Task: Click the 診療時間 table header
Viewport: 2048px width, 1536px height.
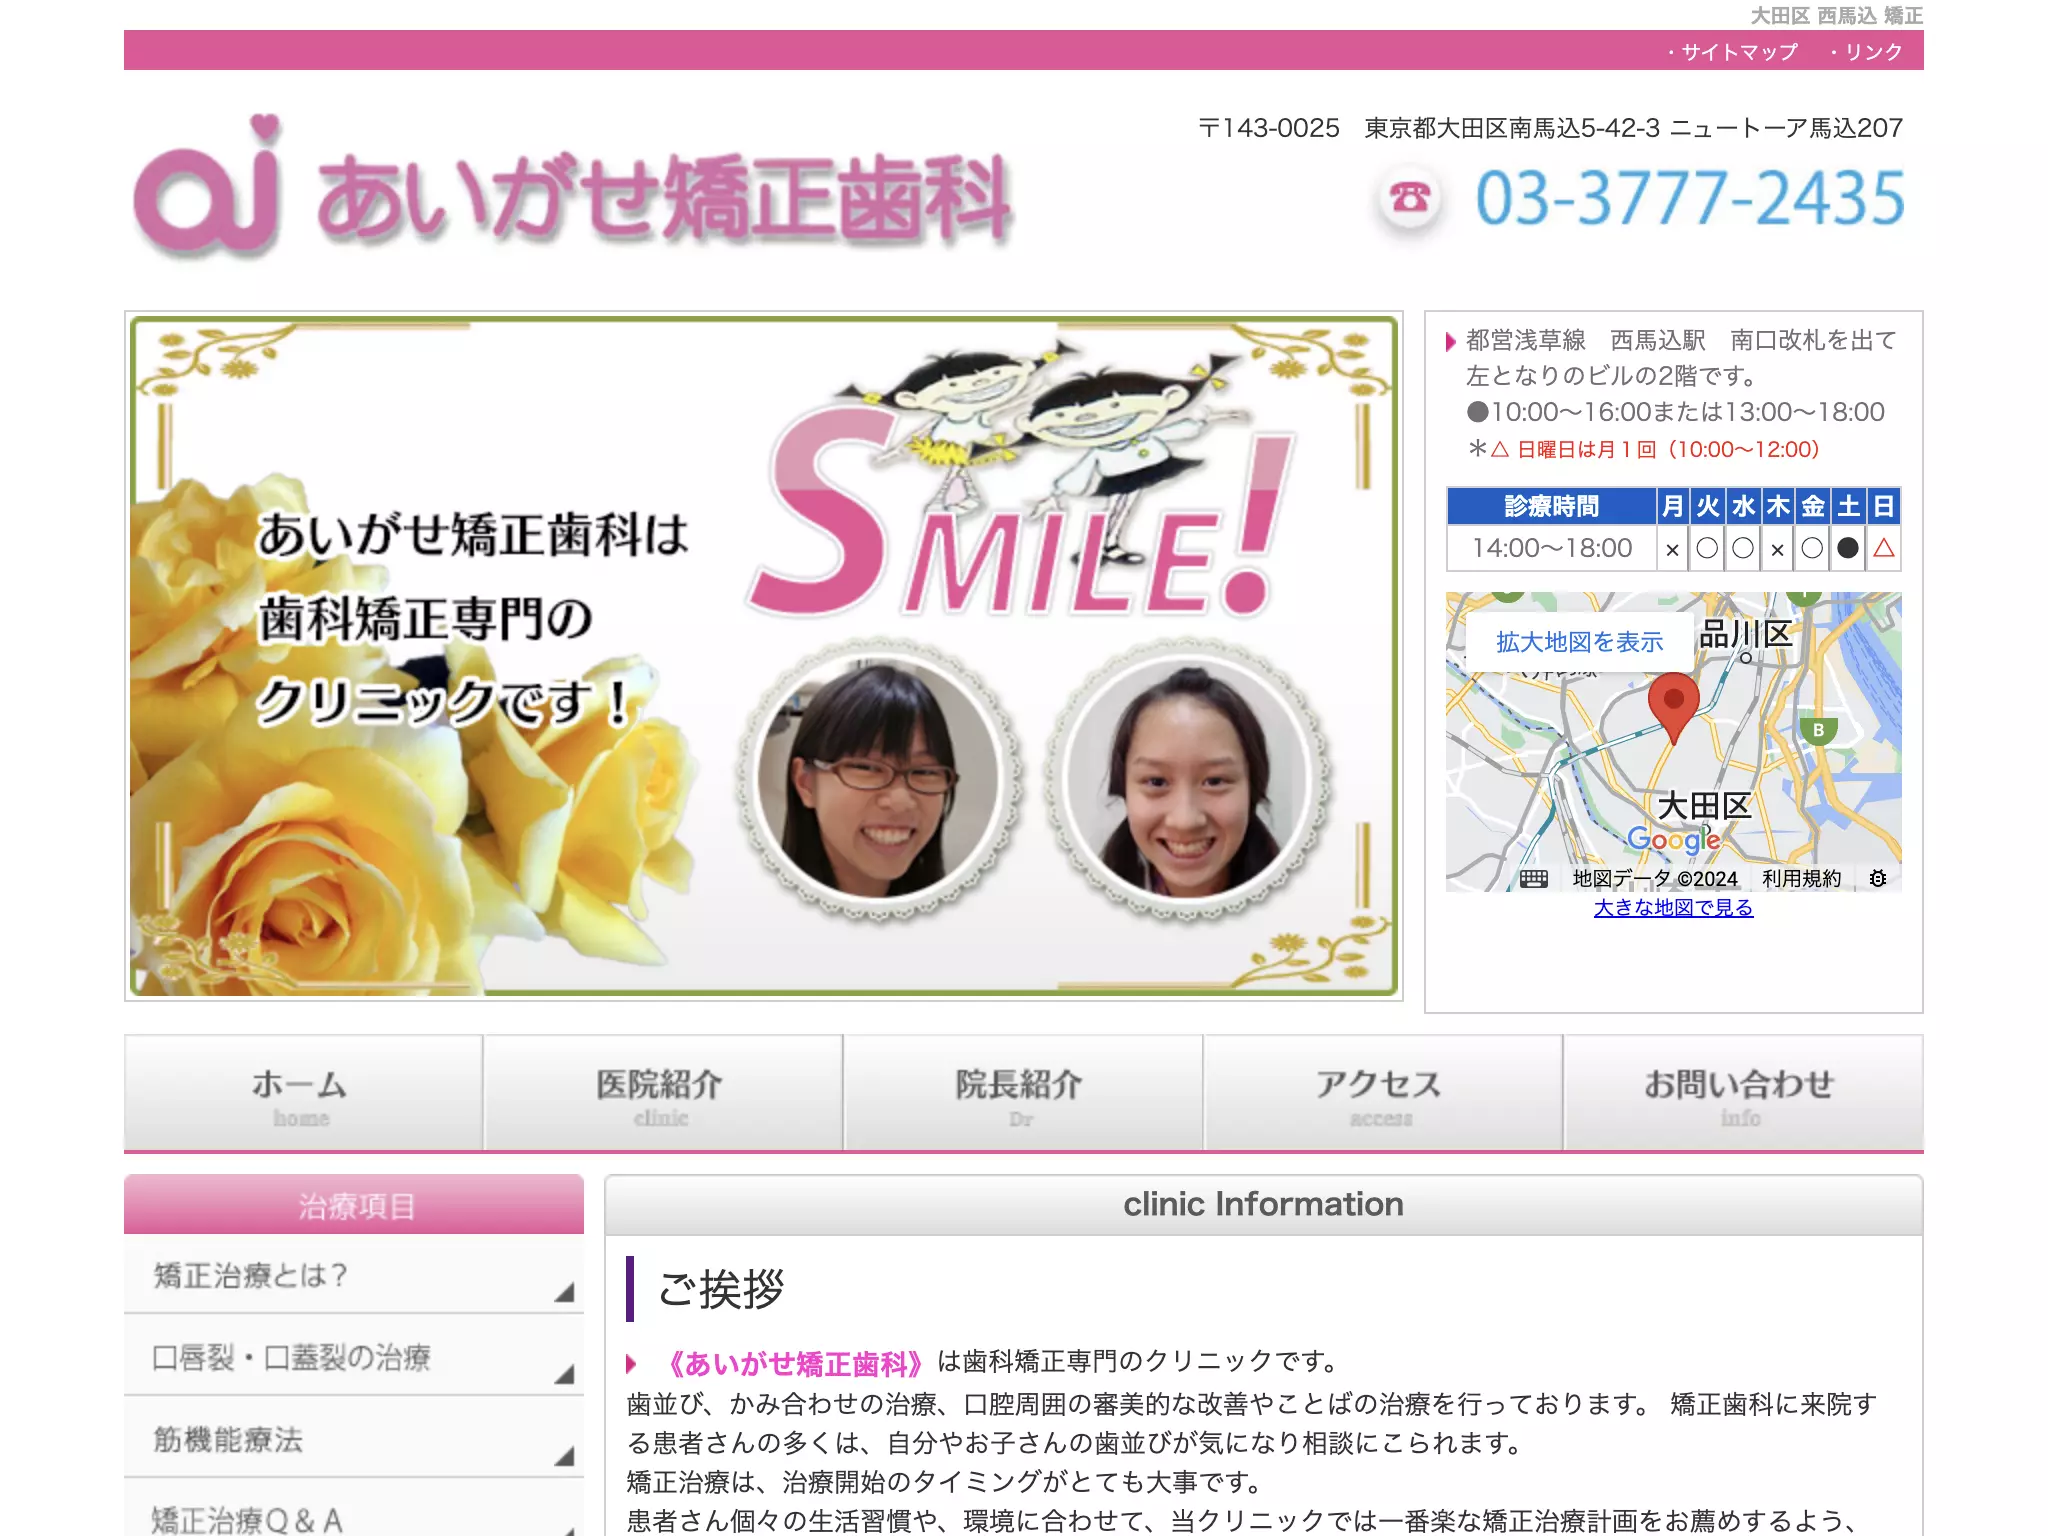Action: 1551,506
